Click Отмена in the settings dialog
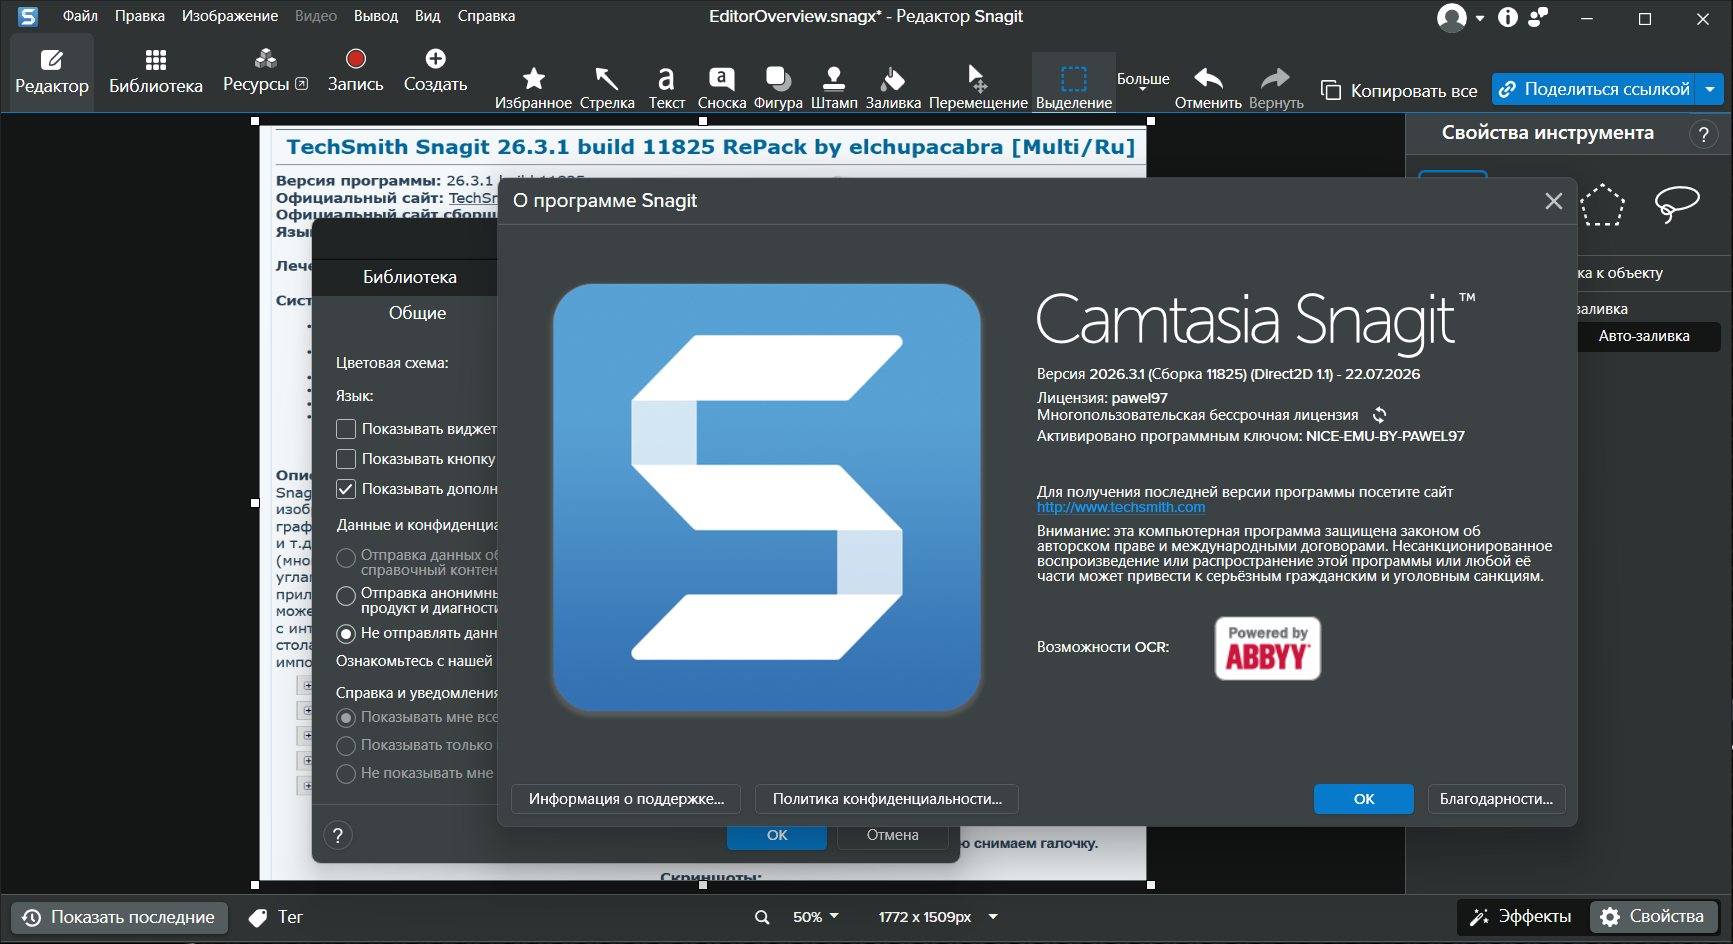This screenshot has width=1733, height=944. click(x=892, y=835)
